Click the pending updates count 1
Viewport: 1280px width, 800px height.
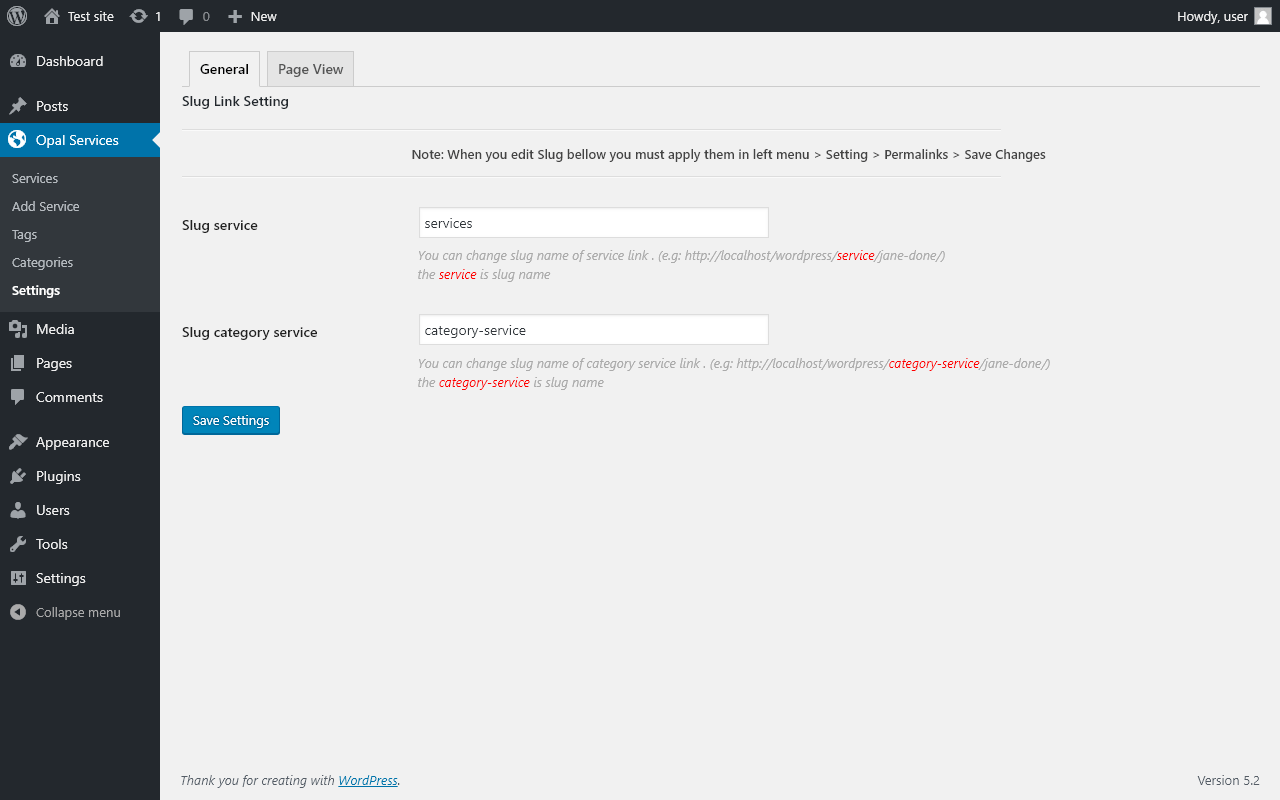[x=158, y=16]
